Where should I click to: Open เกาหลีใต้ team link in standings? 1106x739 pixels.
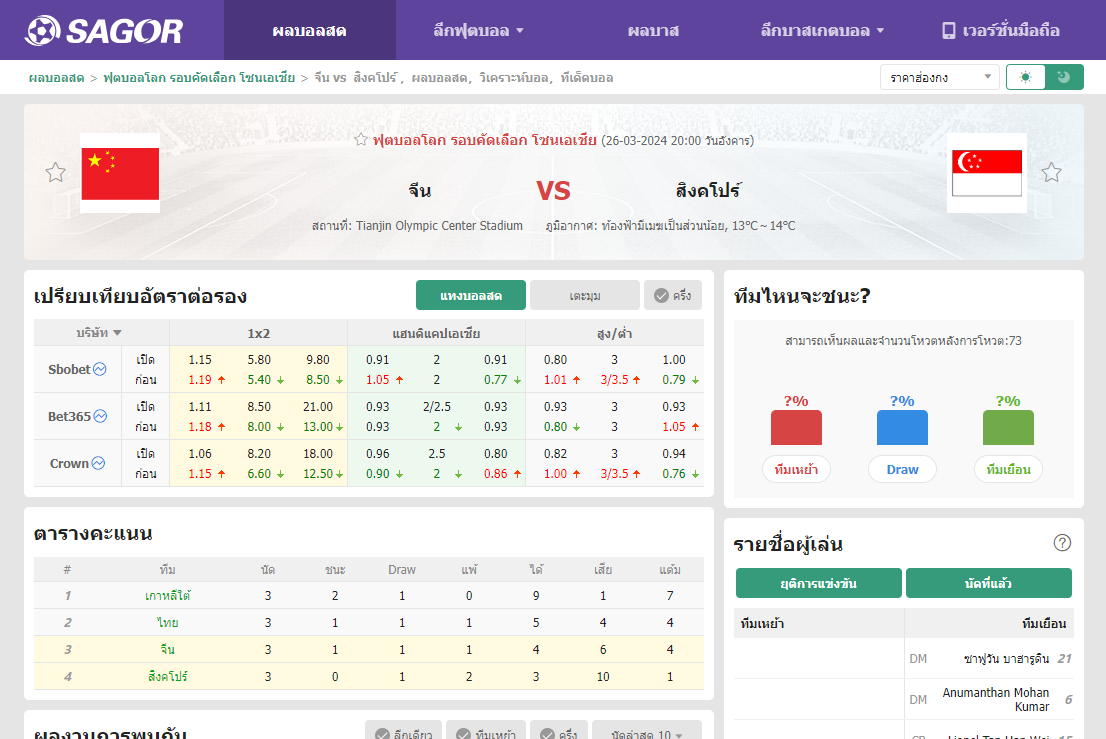click(167, 596)
